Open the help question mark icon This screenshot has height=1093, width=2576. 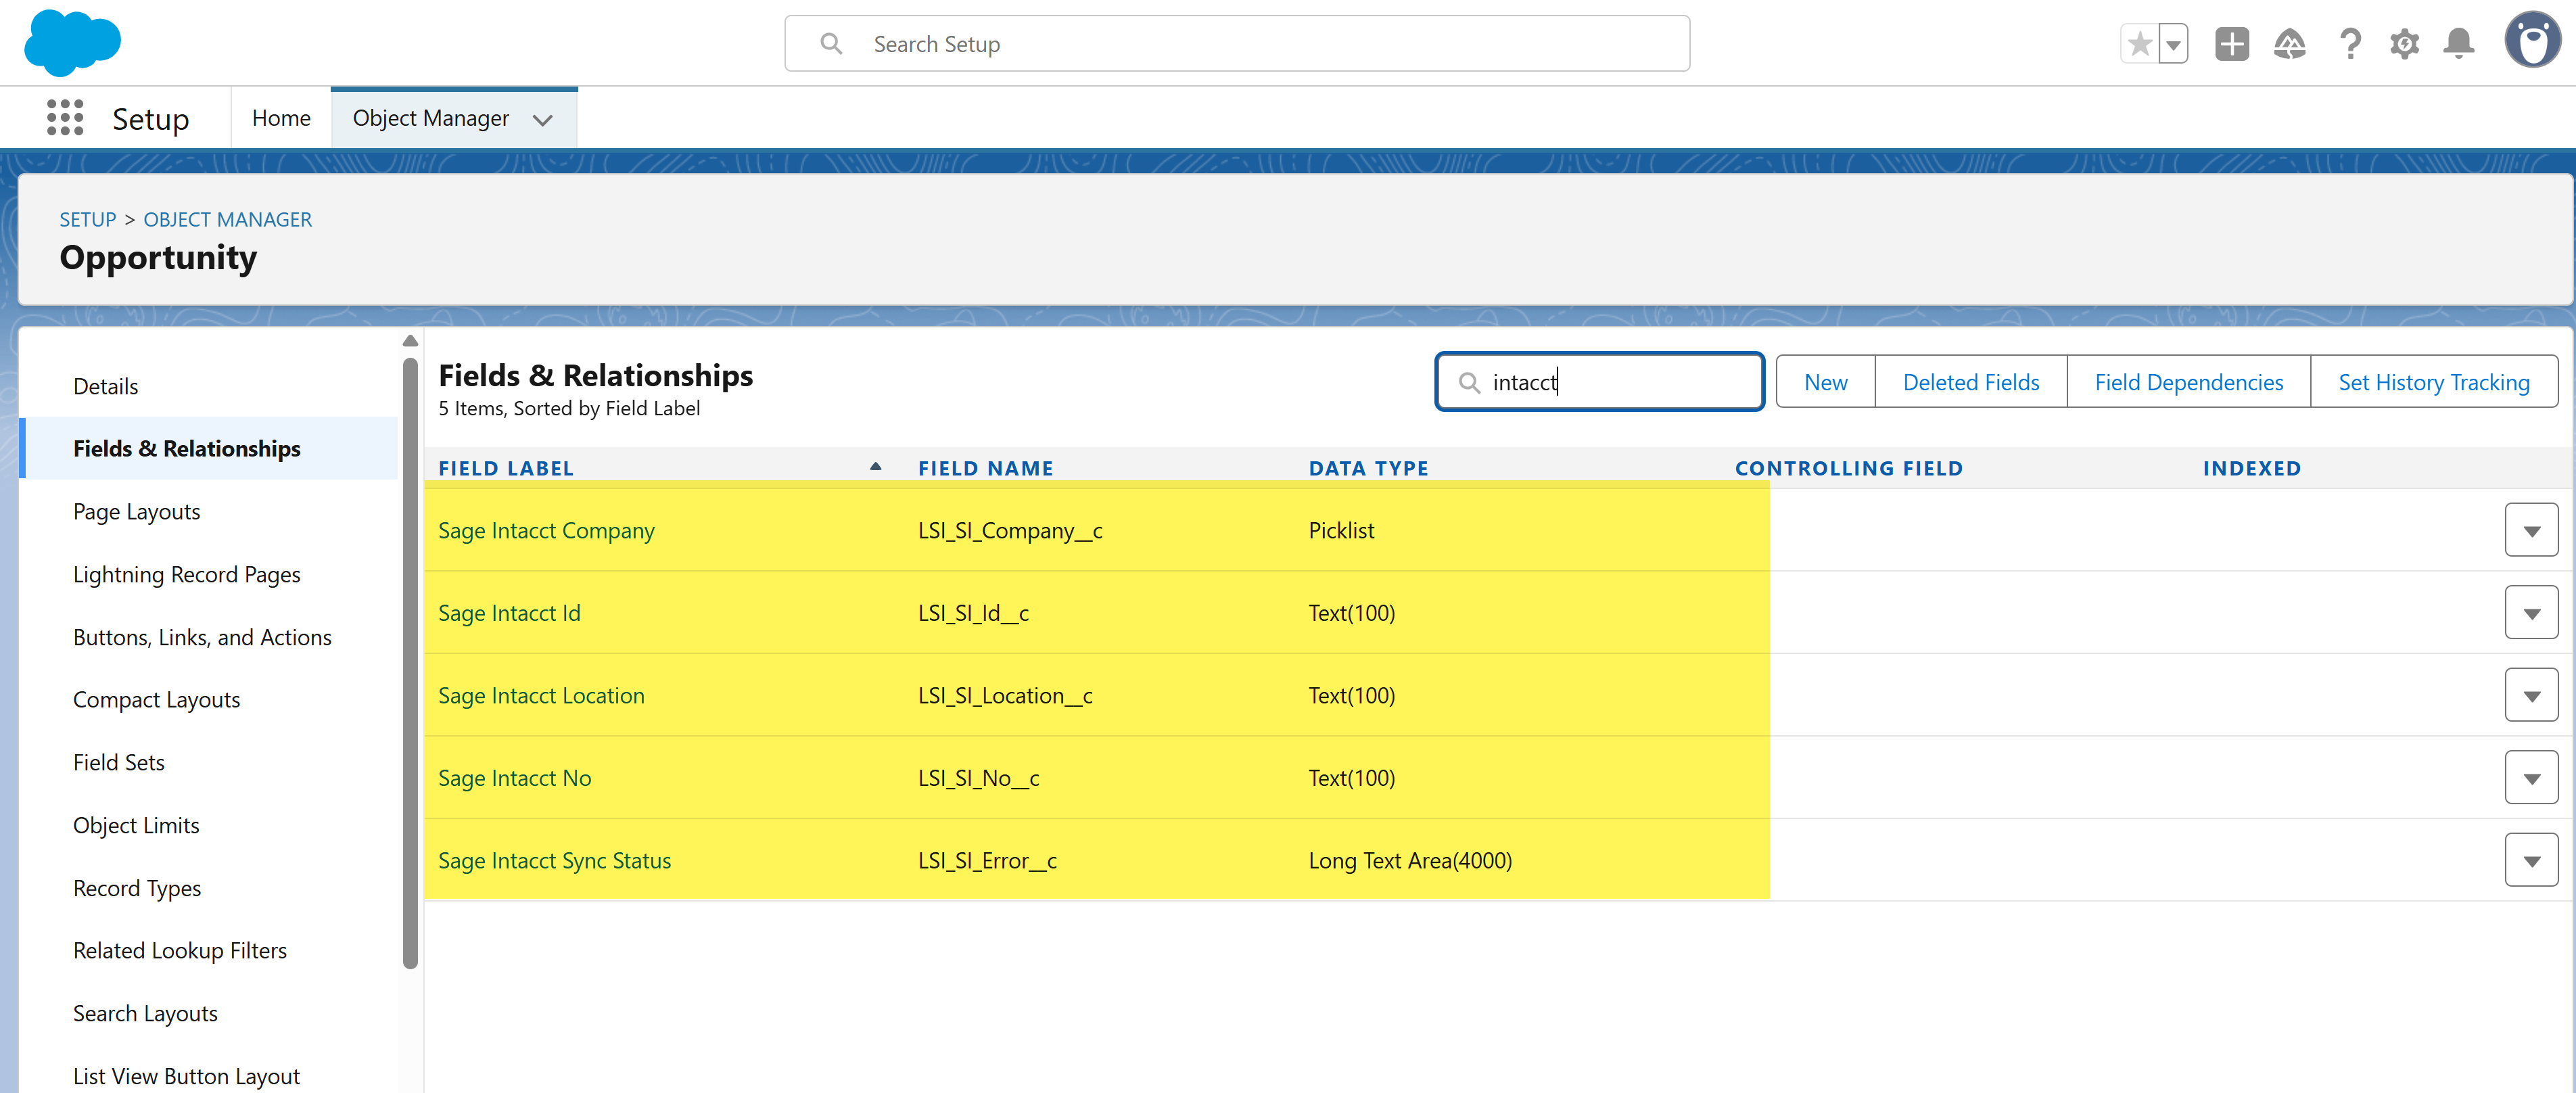pos(2350,44)
